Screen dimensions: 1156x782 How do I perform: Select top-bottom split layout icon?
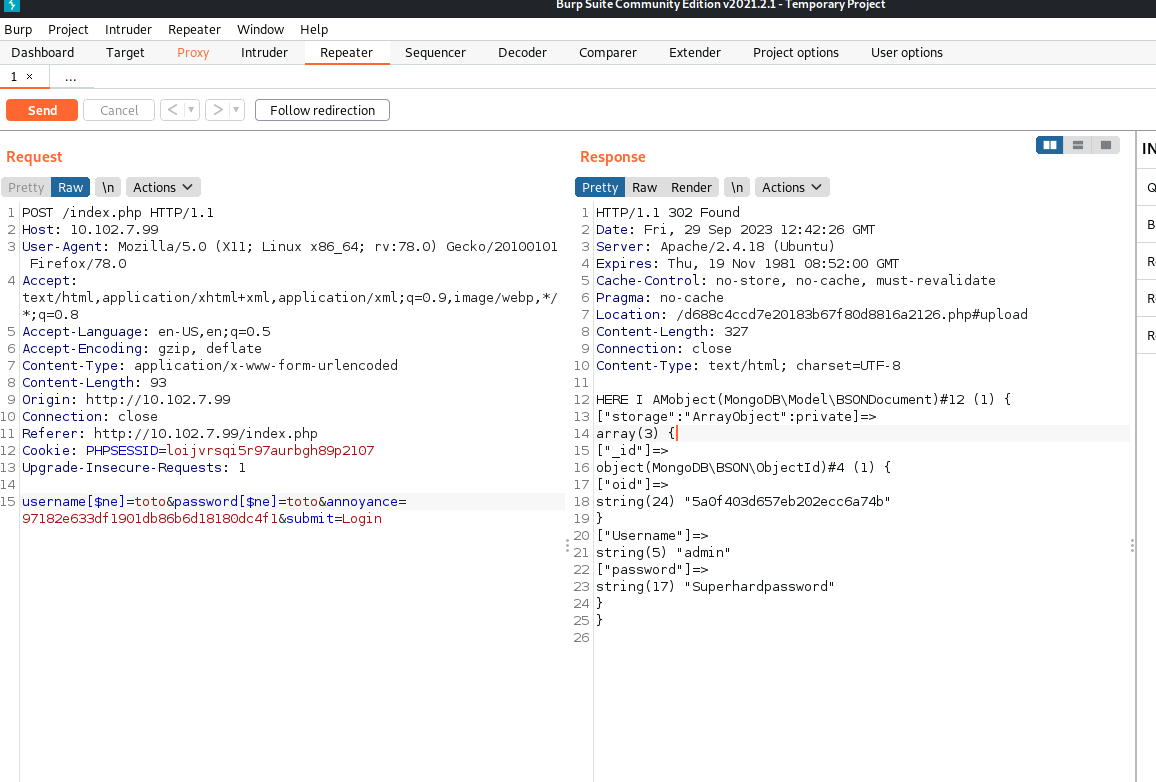(1077, 145)
